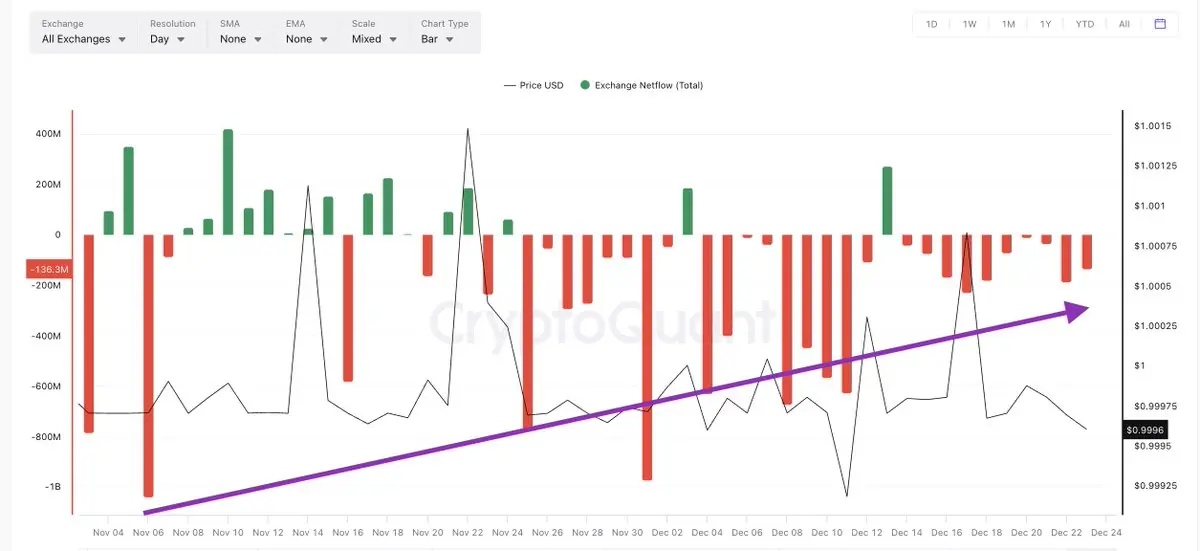Toggle the Exchange Netflow legend dot

[x=585, y=85]
